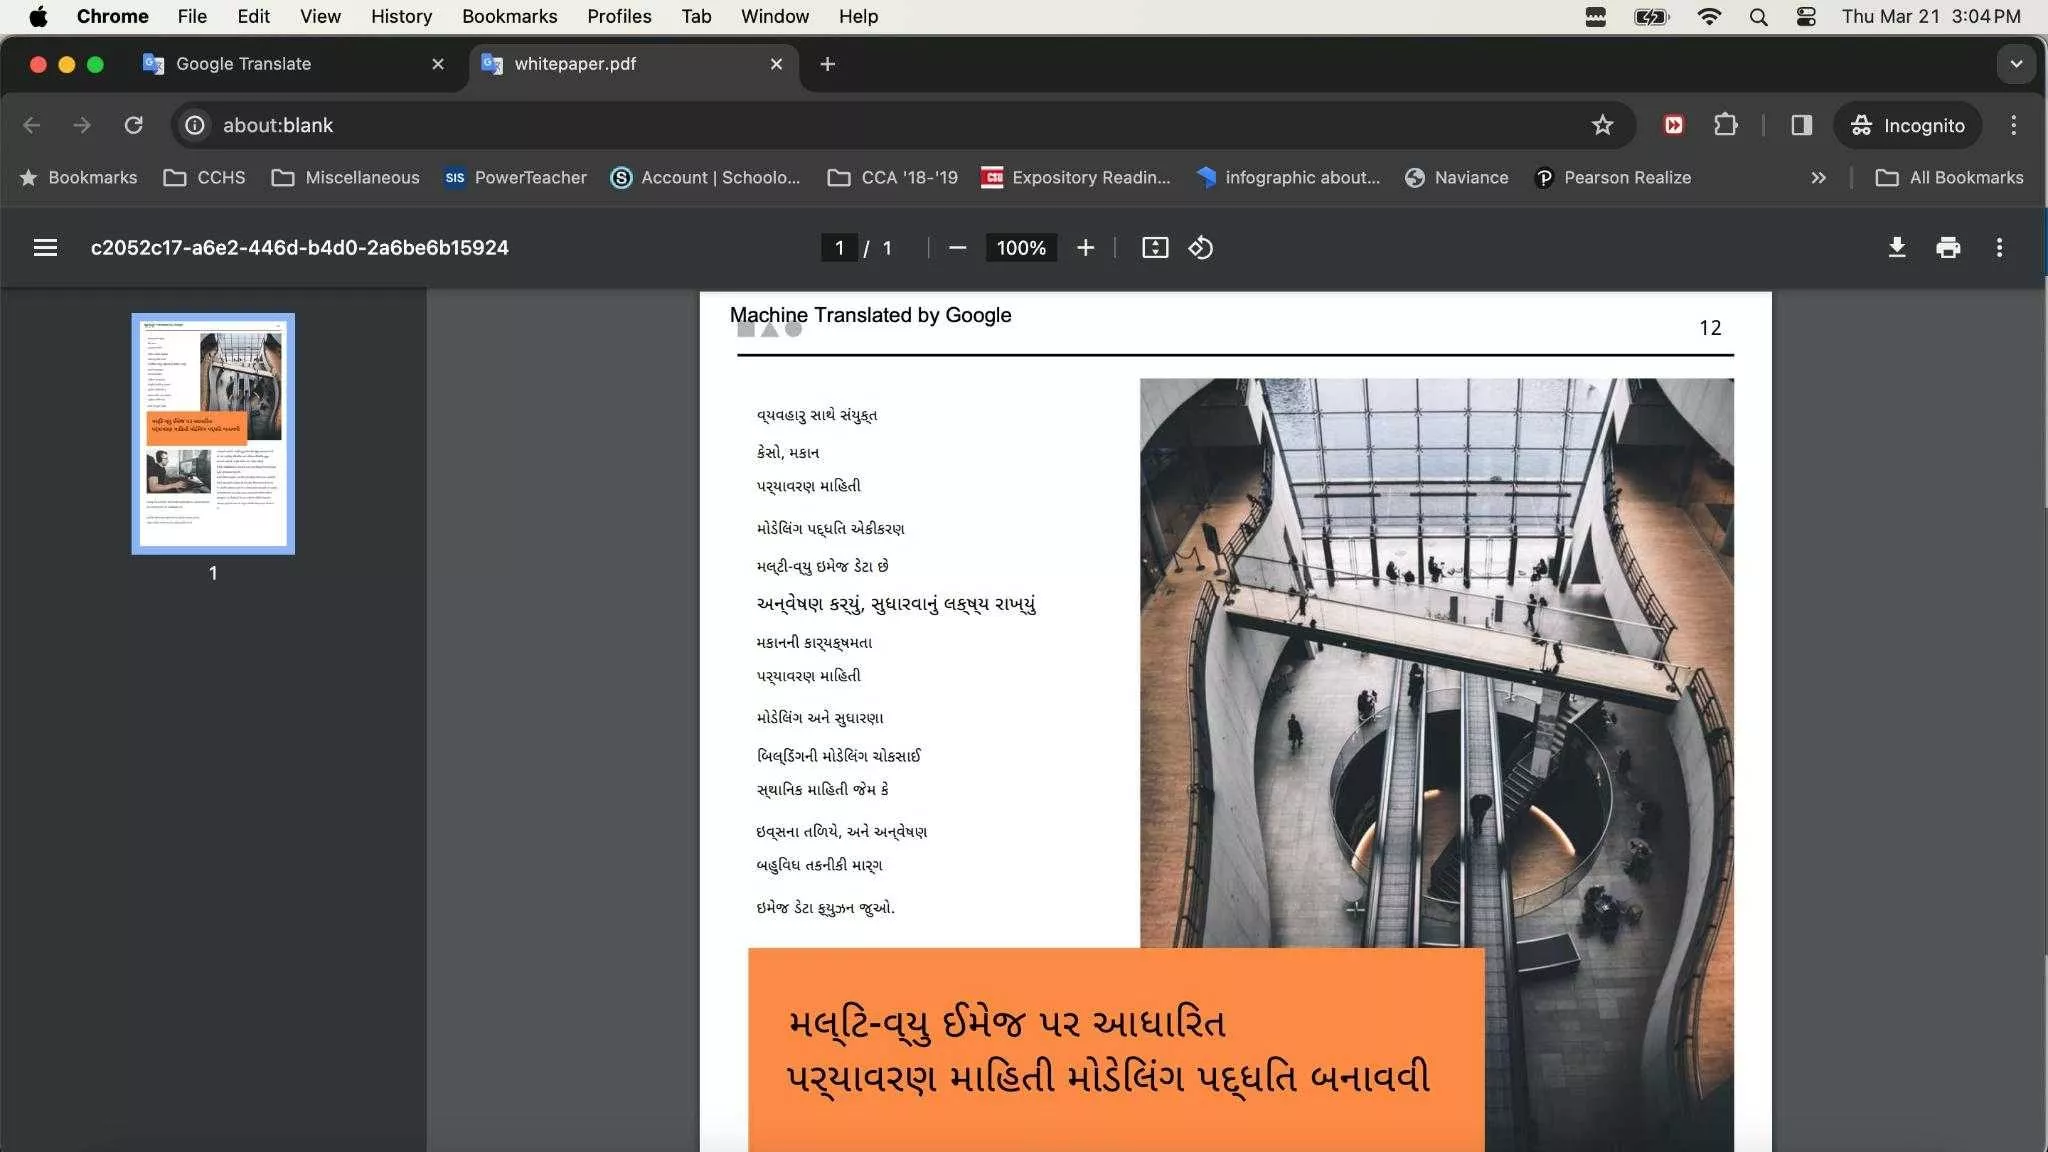Screen dimensions: 2048x1152
Task: Toggle Chrome's side panel
Action: (x=1801, y=125)
